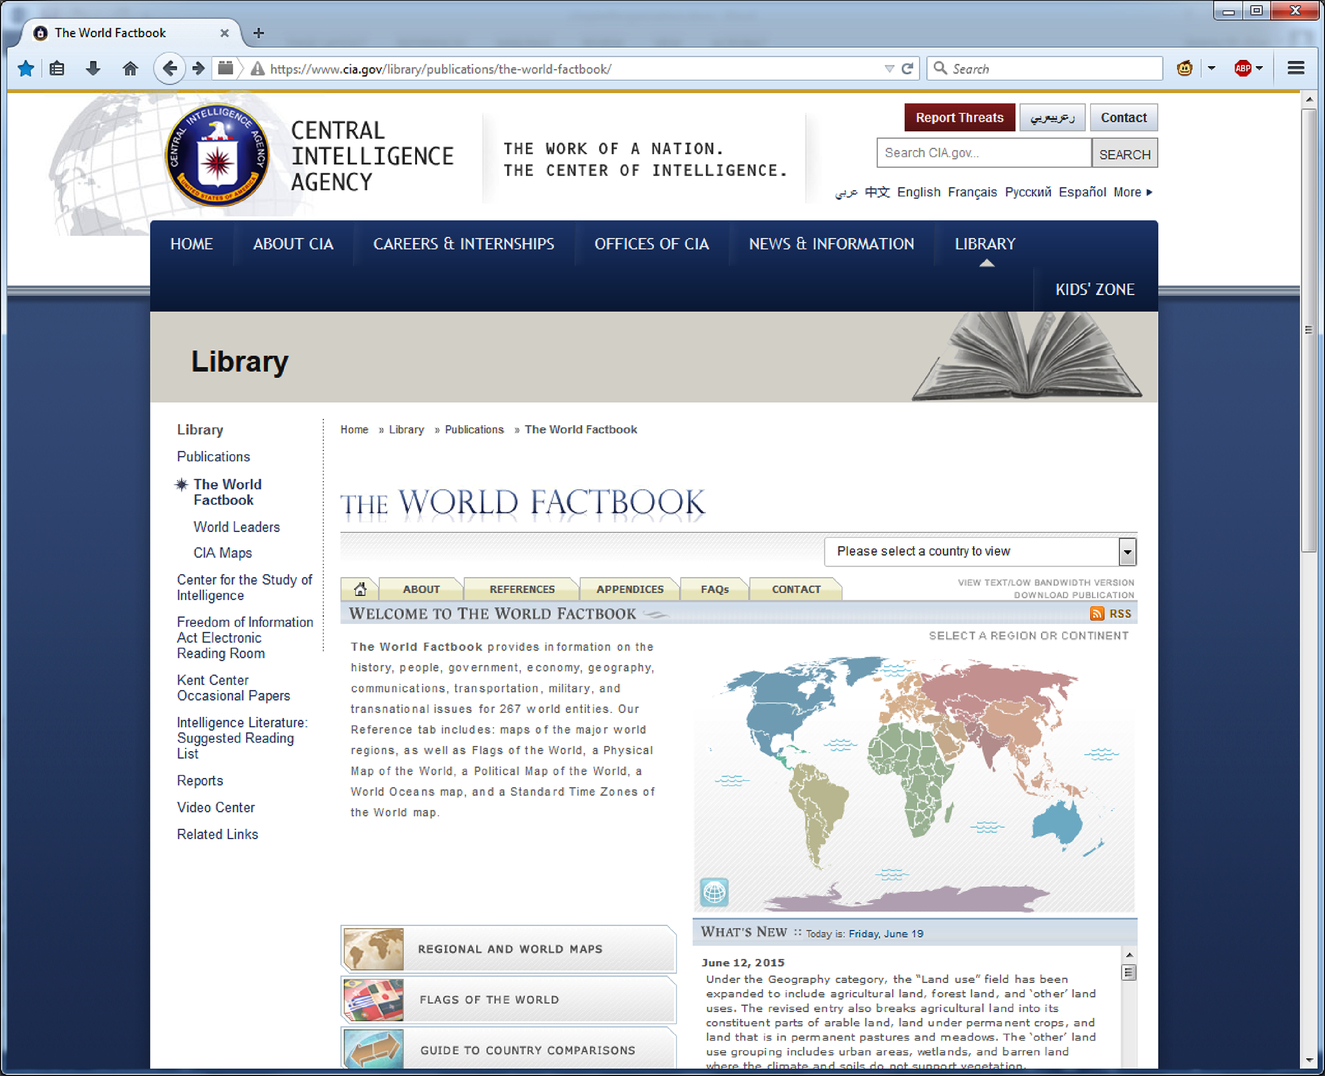
Task: Open the bookmarks list icon
Action: click(x=57, y=68)
